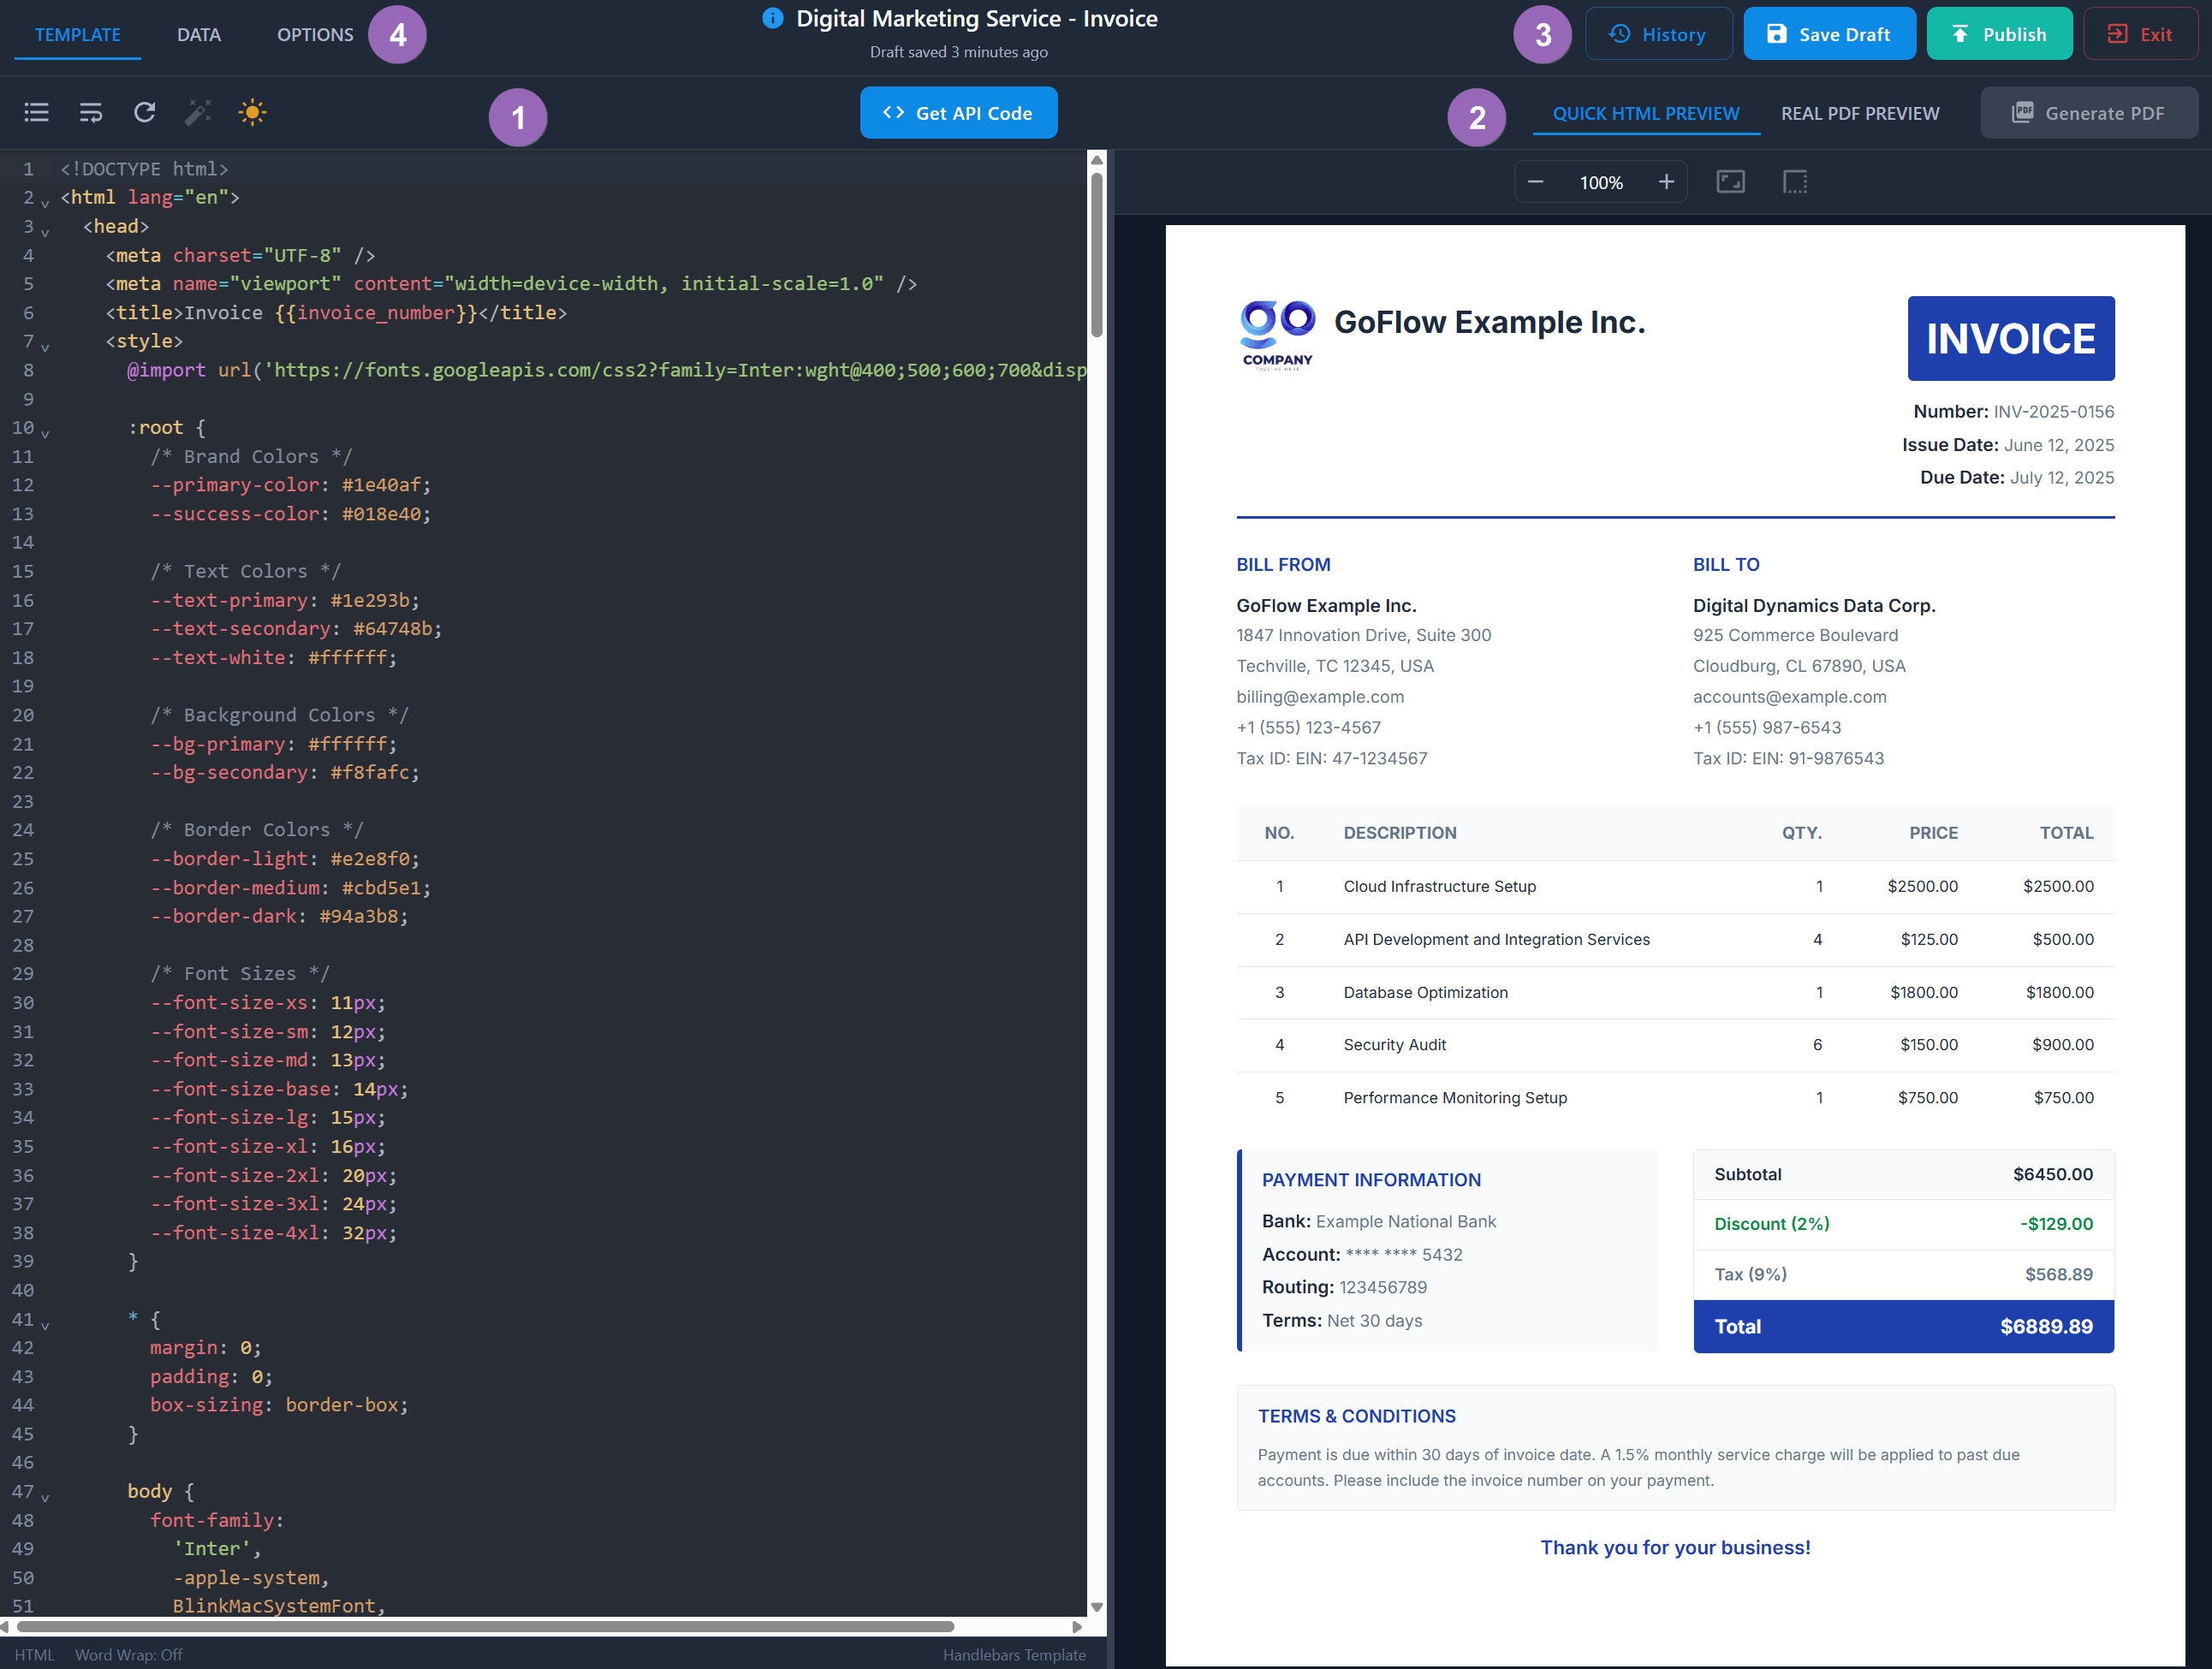The width and height of the screenshot is (2212, 1669).
Task: Switch editor theme using the sun icon
Action: (x=252, y=112)
